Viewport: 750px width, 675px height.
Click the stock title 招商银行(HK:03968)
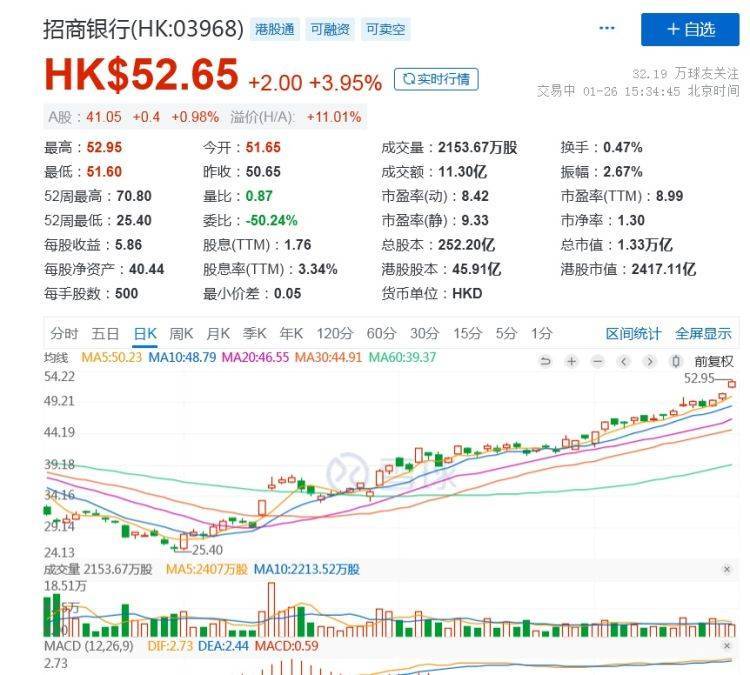click(143, 29)
